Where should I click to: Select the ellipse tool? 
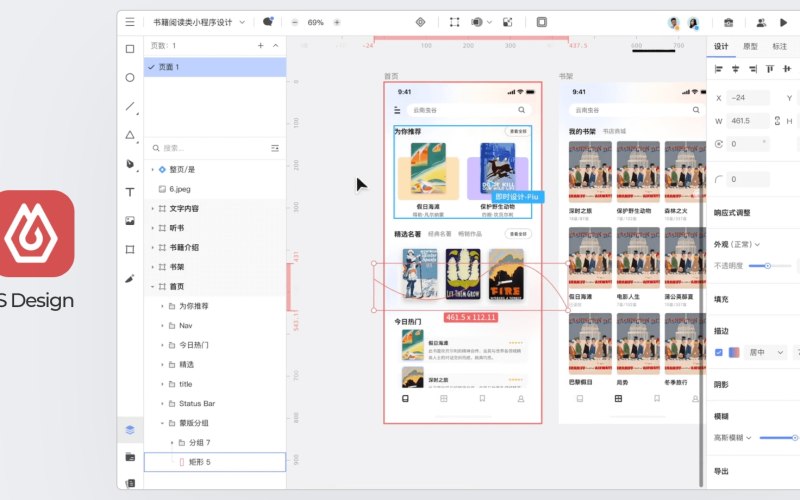(130, 78)
